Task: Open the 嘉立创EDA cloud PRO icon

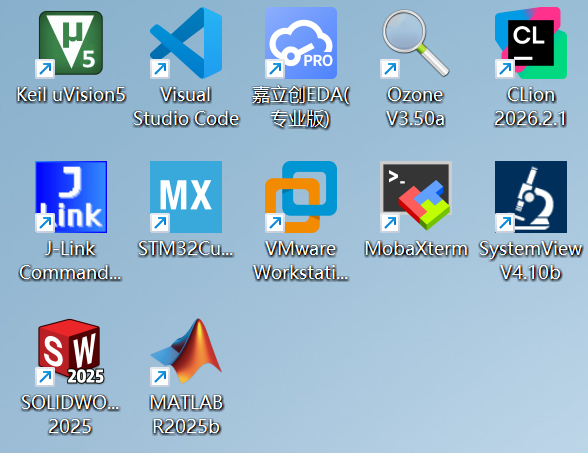Action: point(301,43)
